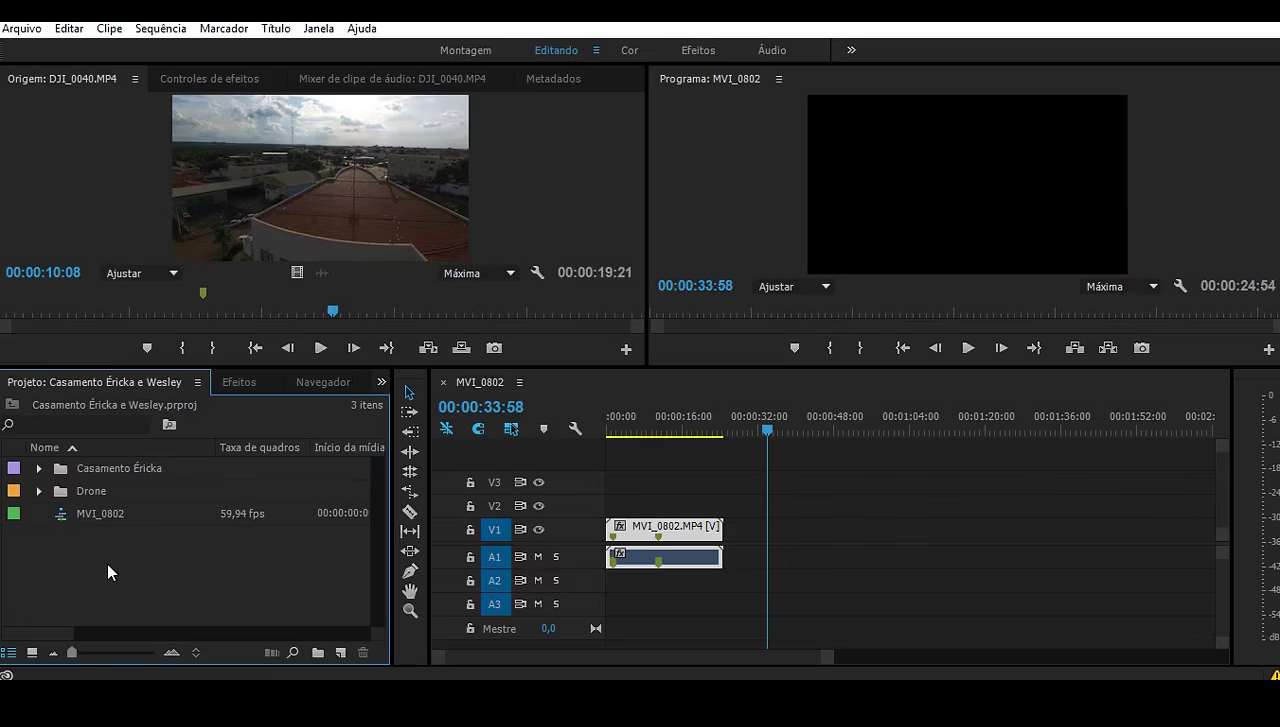
Task: Open Program monitor settings wrench
Action: [1180, 286]
